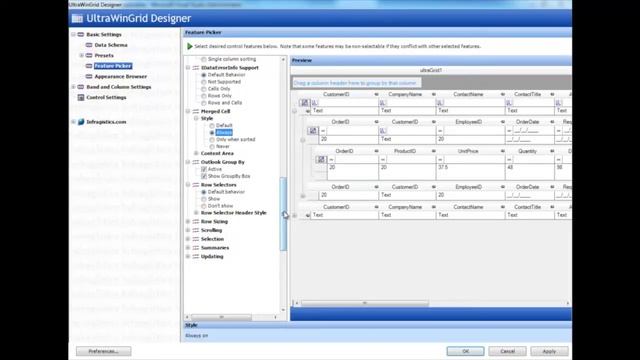Click the Appearance Browser node icon
Image resolution: width=640 pixels, height=360 pixels.
point(89,76)
